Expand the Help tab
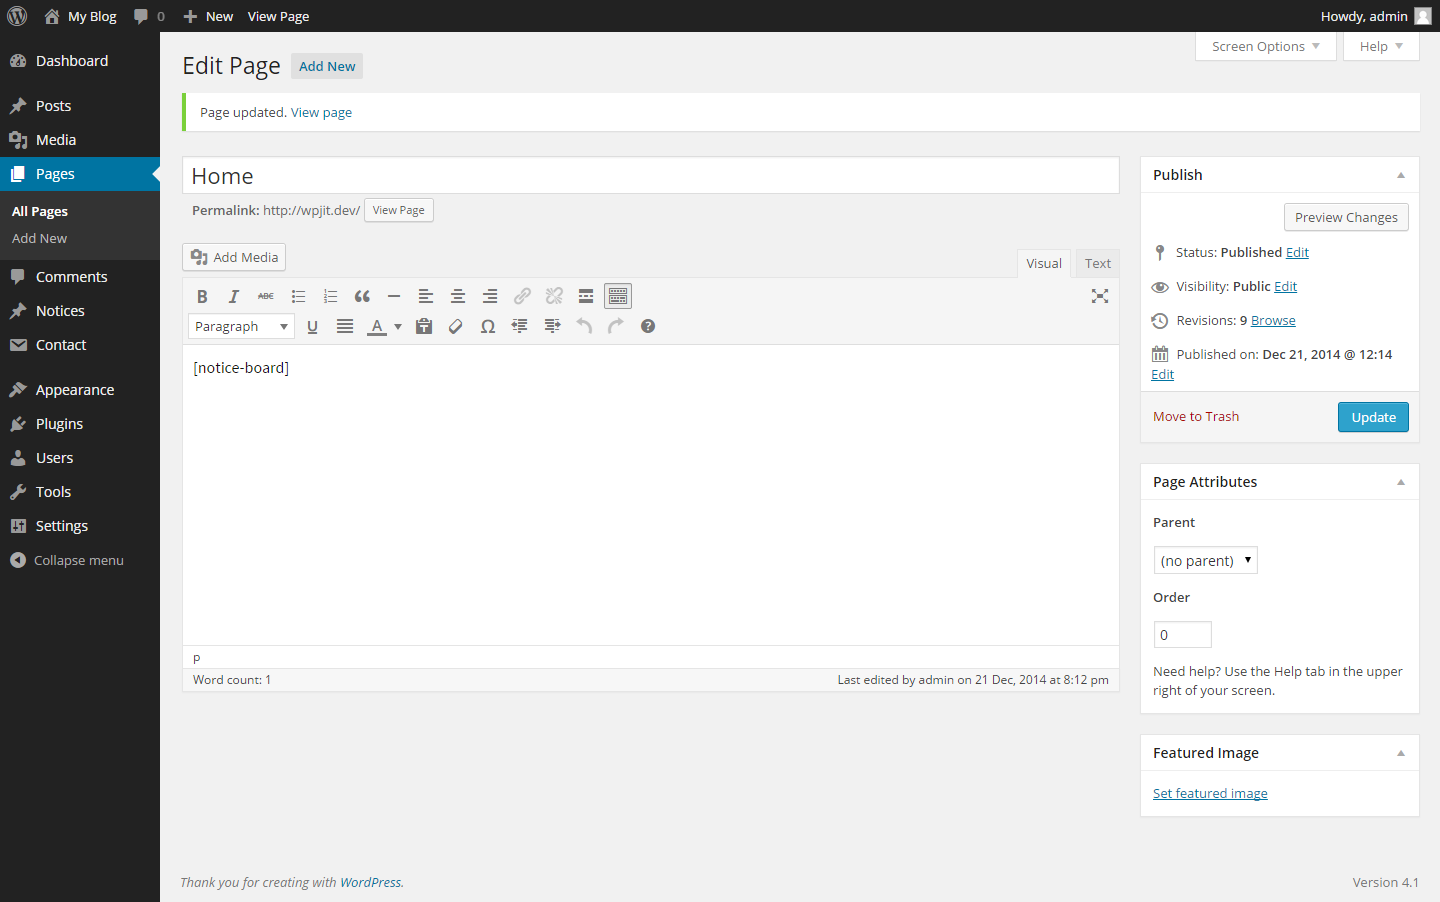 coord(1381,46)
